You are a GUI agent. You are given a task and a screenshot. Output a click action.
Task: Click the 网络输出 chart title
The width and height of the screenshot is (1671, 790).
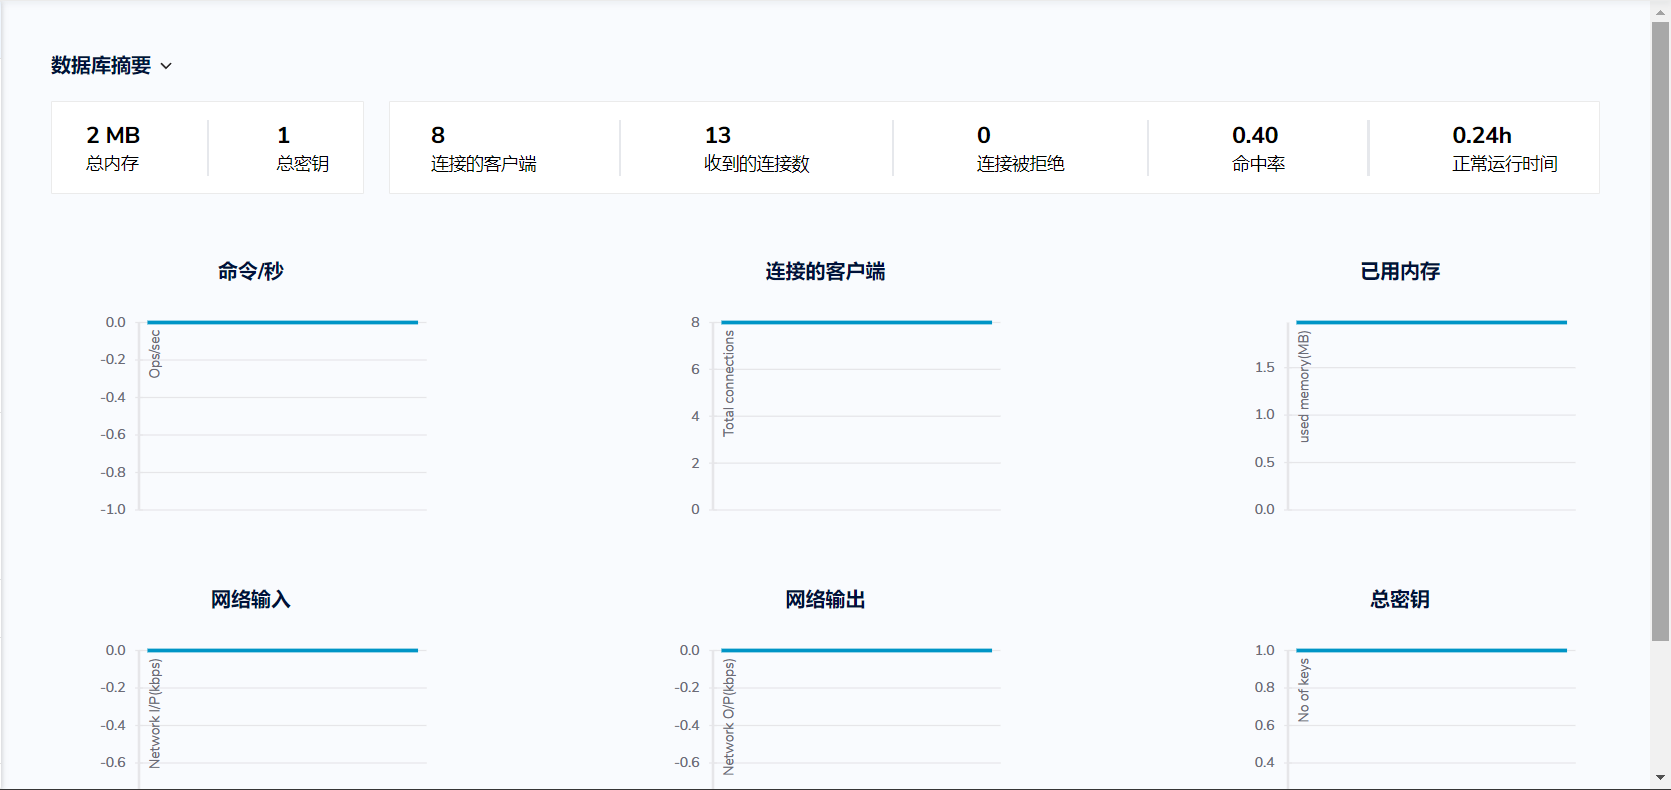tap(825, 599)
